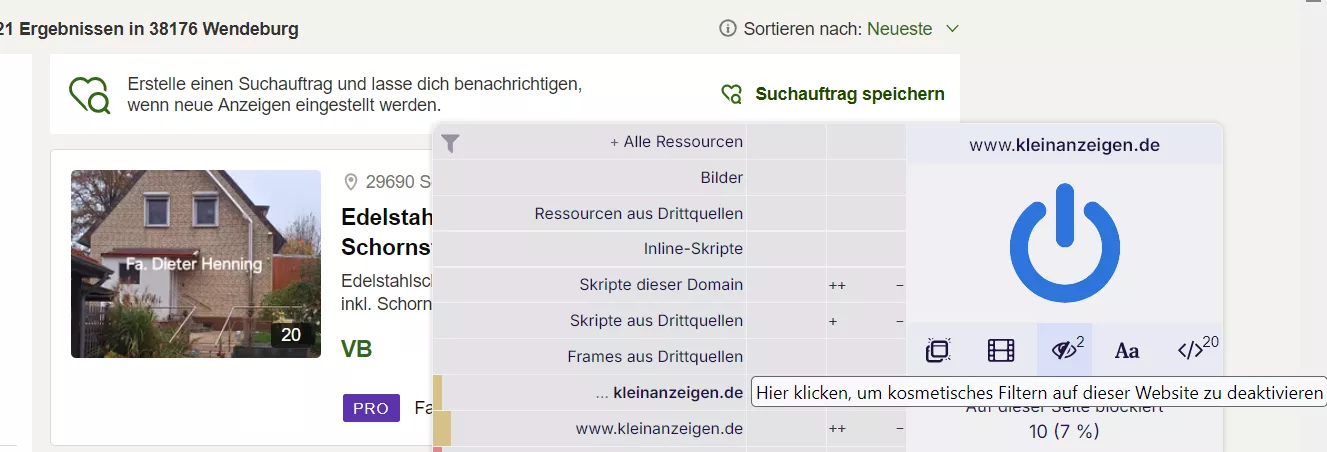Open the Neueste sort dropdown
Image resolution: width=1327 pixels, height=452 pixels.
[x=912, y=29]
